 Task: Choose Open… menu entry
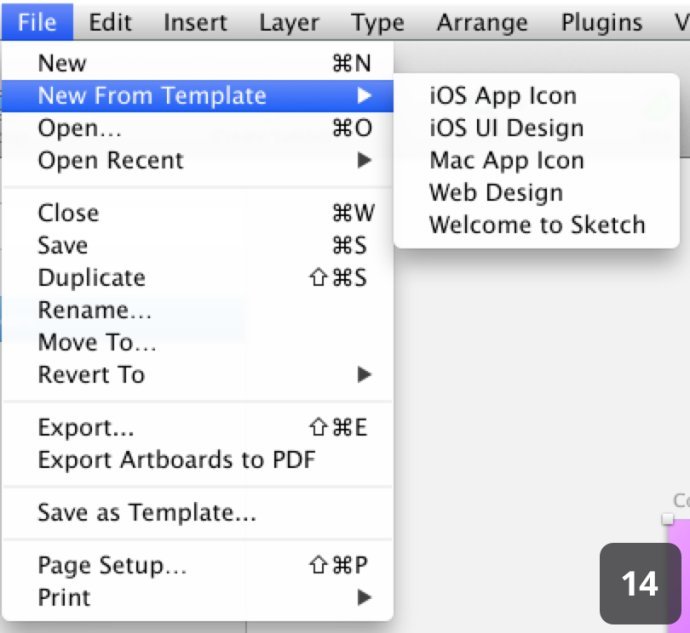[197, 128]
